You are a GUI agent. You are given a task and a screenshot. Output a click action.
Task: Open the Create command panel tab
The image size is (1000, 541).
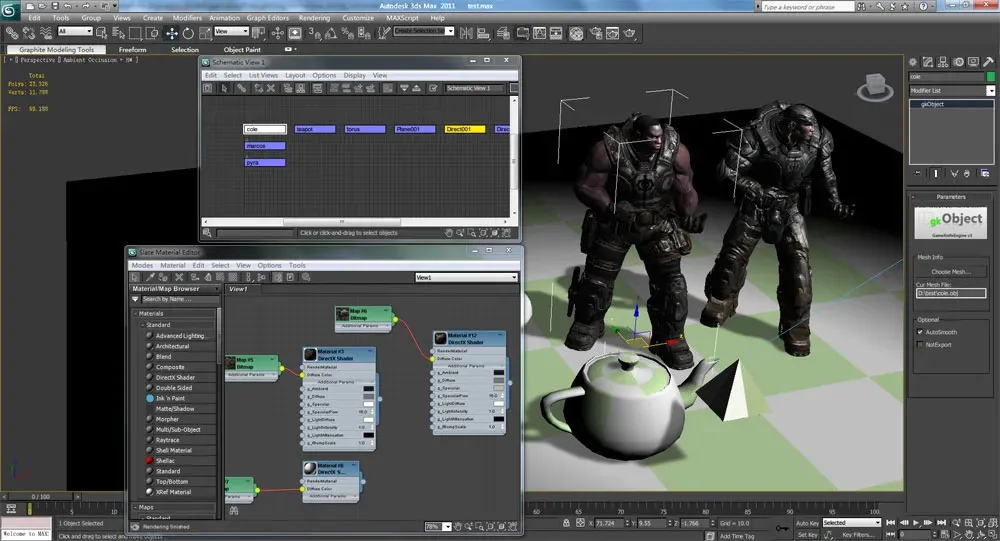click(913, 62)
